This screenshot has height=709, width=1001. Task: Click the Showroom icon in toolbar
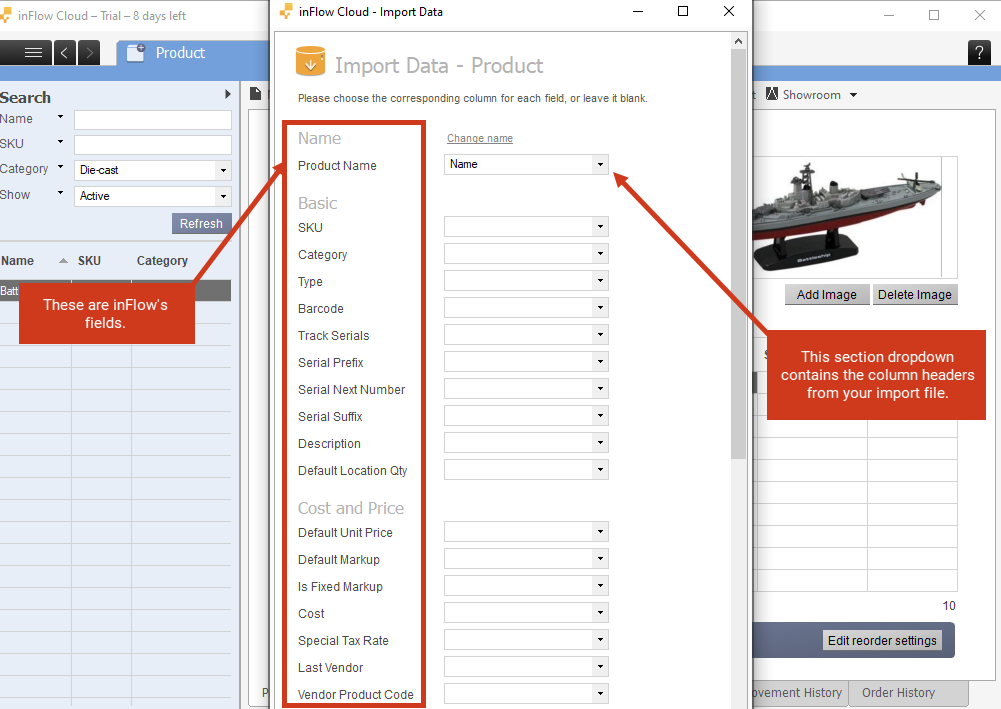[x=772, y=95]
